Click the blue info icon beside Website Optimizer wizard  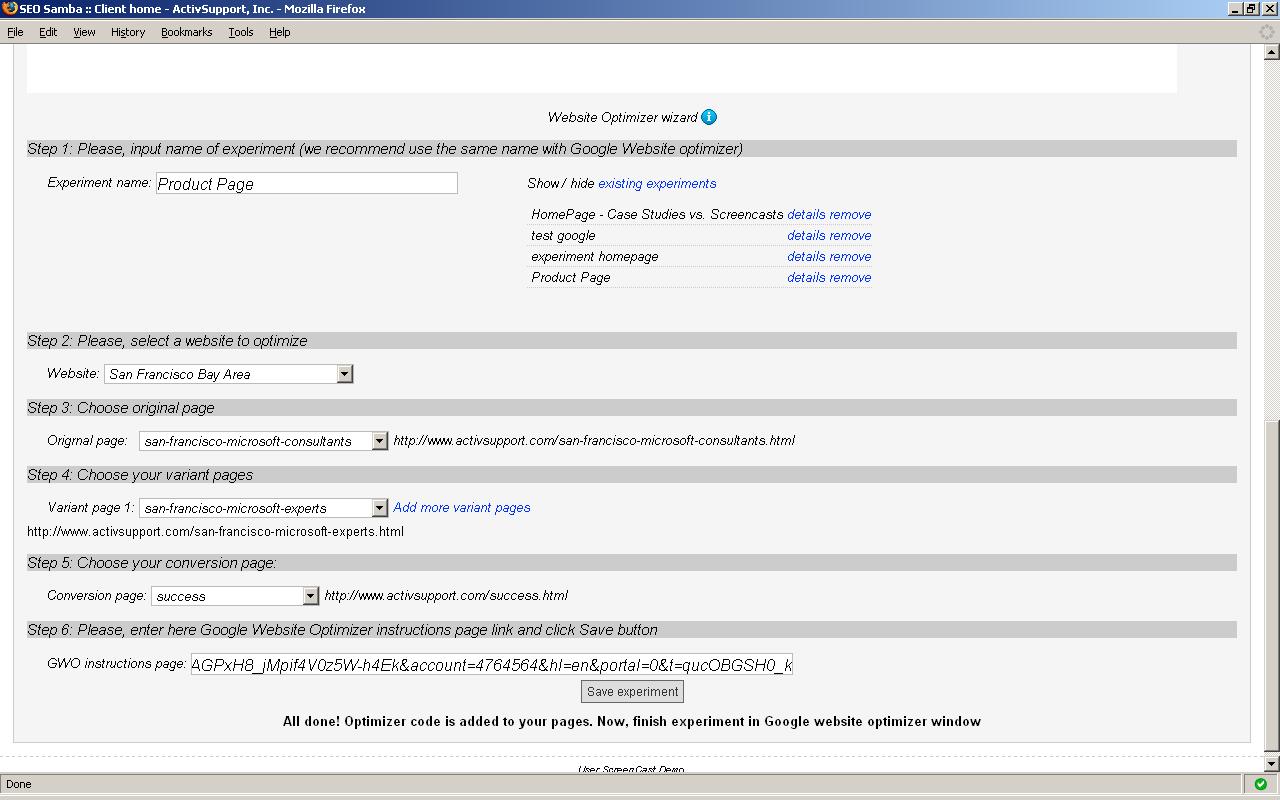point(709,117)
